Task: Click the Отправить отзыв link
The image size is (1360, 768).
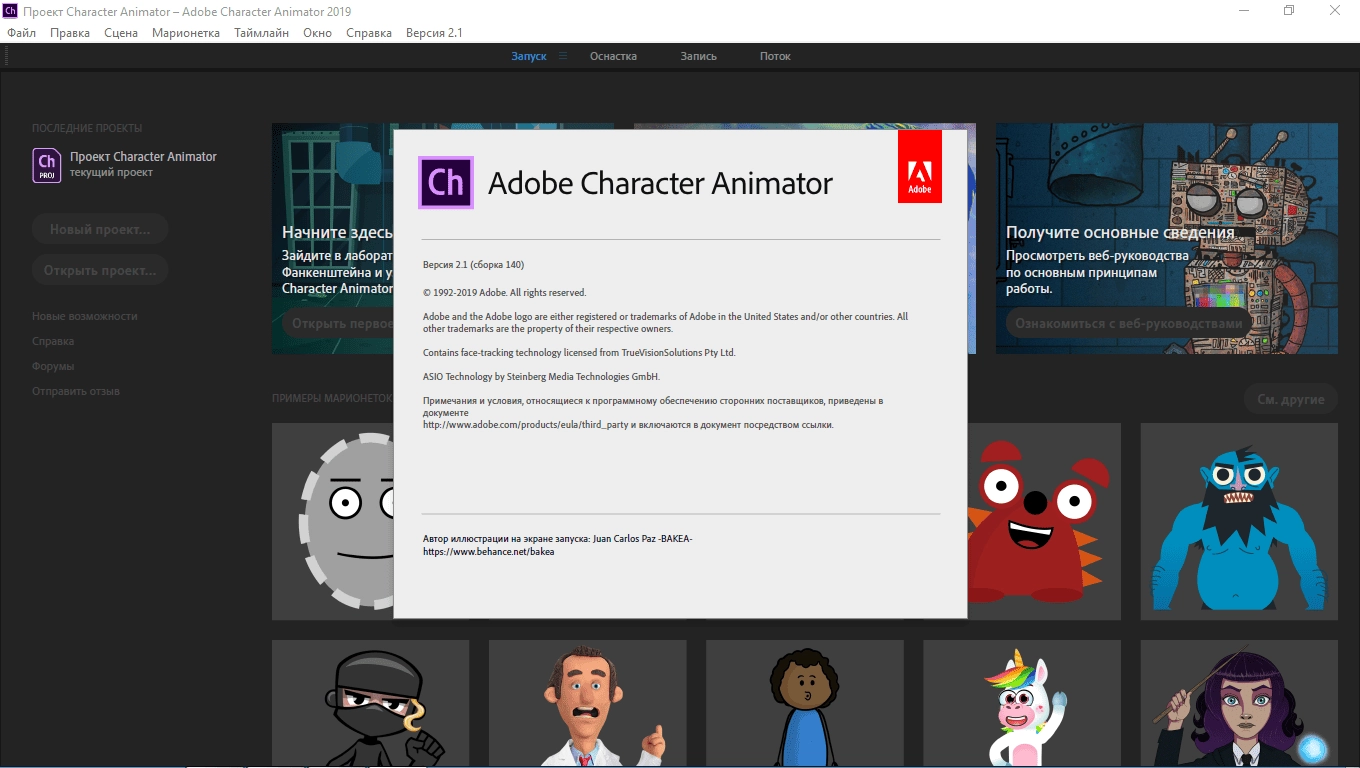Action: click(x=76, y=391)
